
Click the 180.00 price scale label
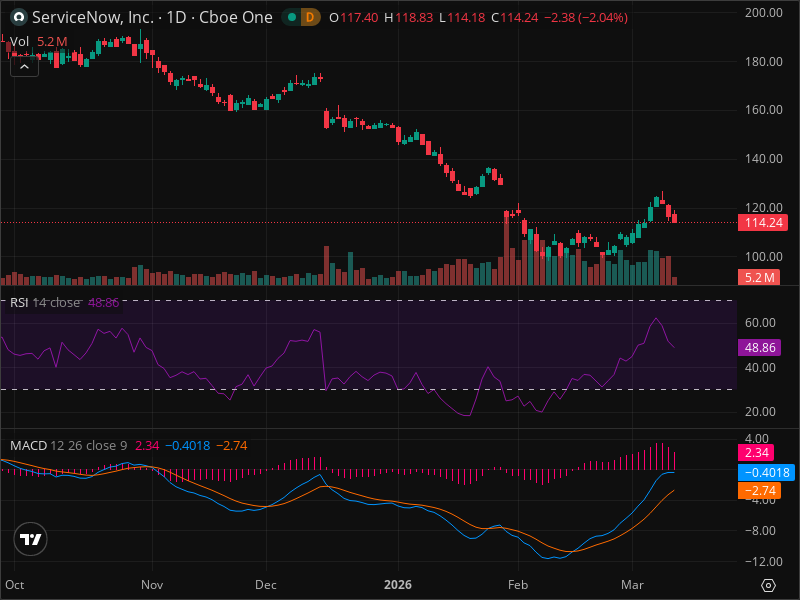click(763, 62)
